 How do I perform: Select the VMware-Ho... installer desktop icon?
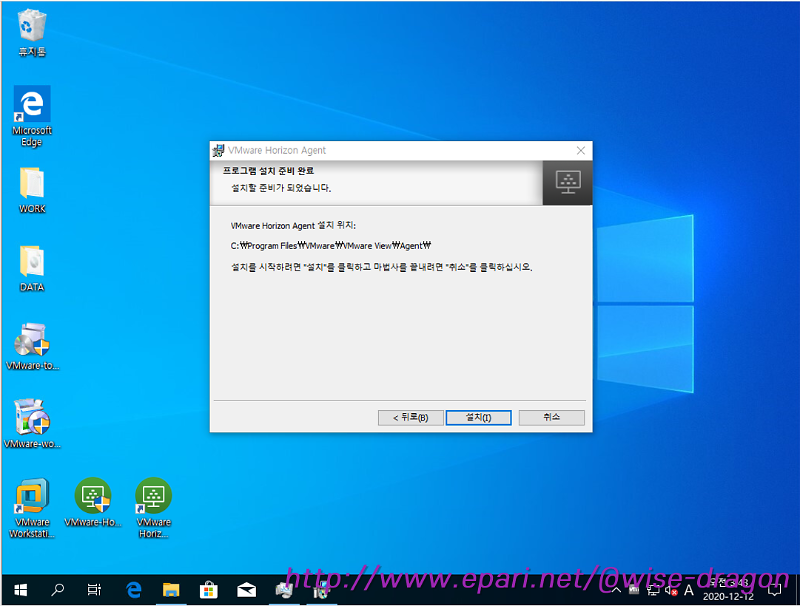coord(93,503)
